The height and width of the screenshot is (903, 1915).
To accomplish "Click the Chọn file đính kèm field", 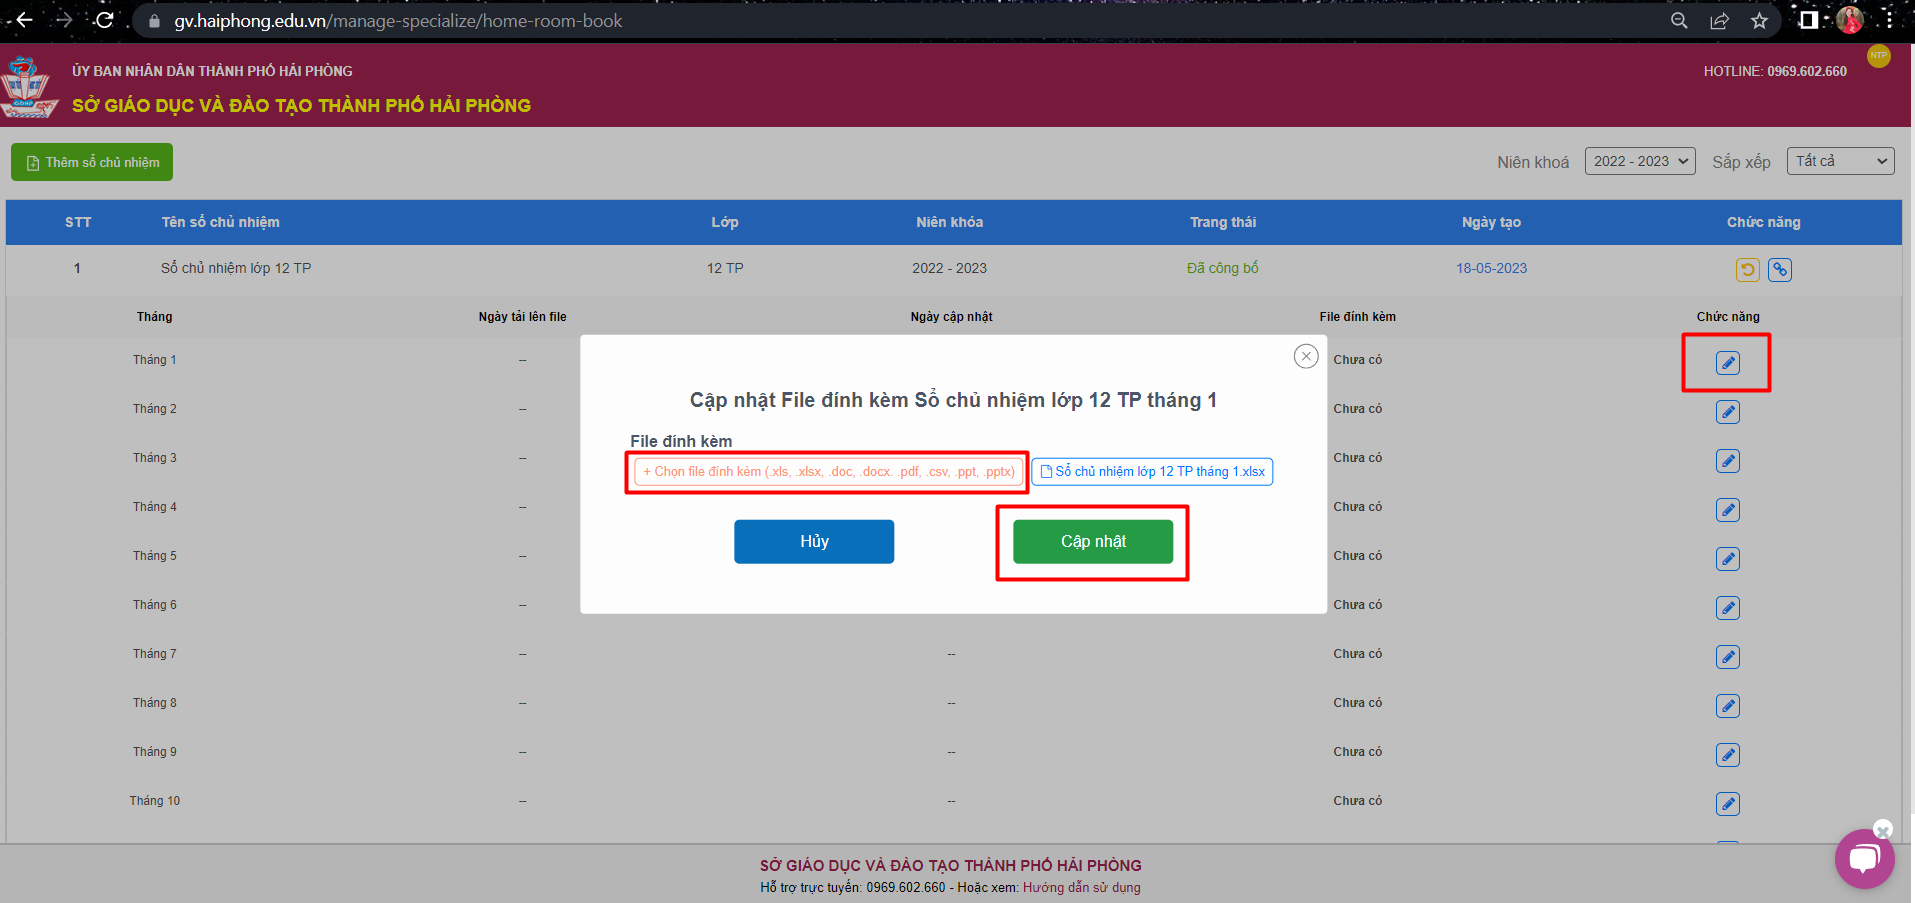I will [828, 472].
